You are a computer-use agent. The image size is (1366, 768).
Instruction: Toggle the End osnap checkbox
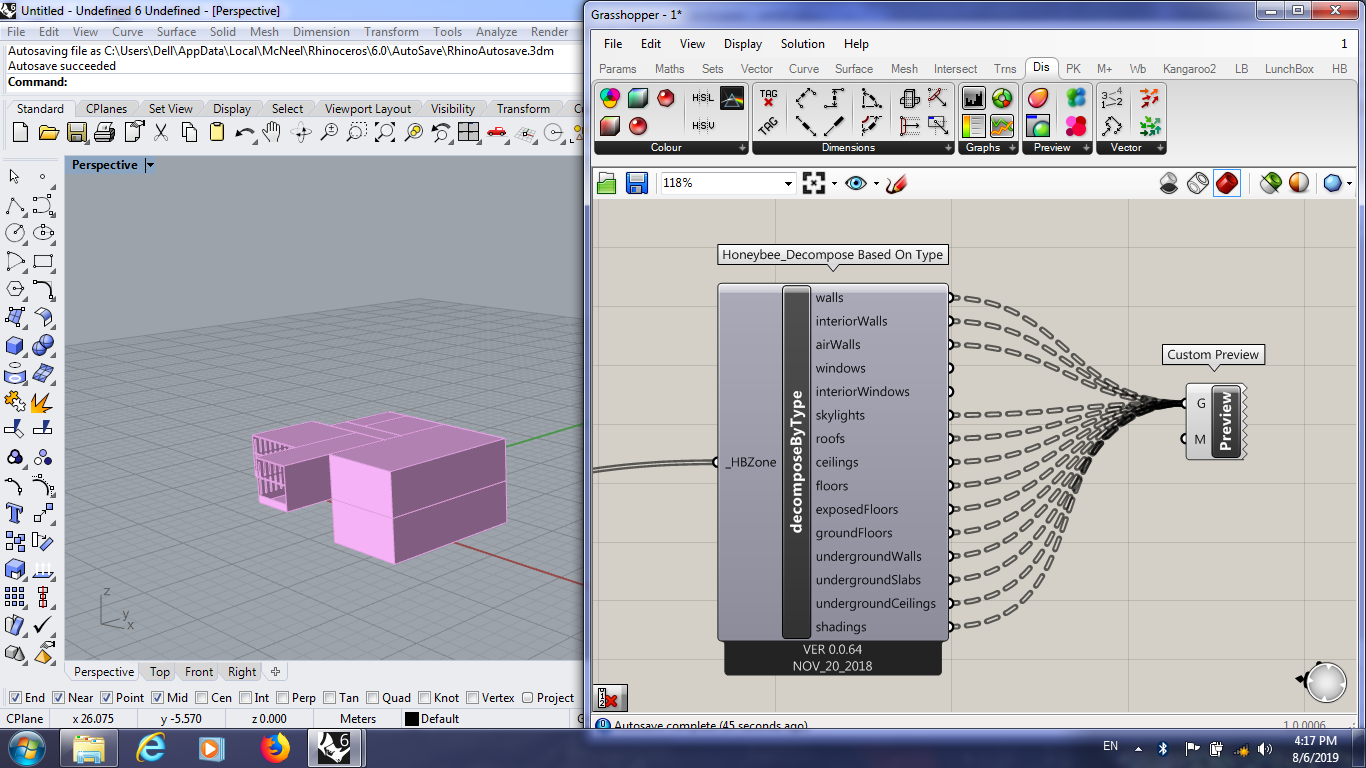pos(14,698)
